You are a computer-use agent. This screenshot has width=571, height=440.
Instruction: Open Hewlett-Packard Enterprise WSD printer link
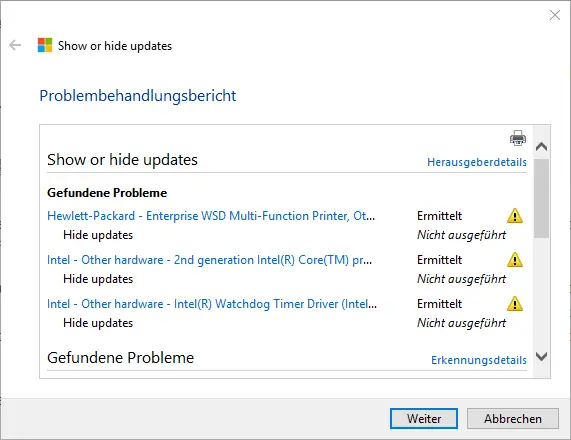(211, 216)
